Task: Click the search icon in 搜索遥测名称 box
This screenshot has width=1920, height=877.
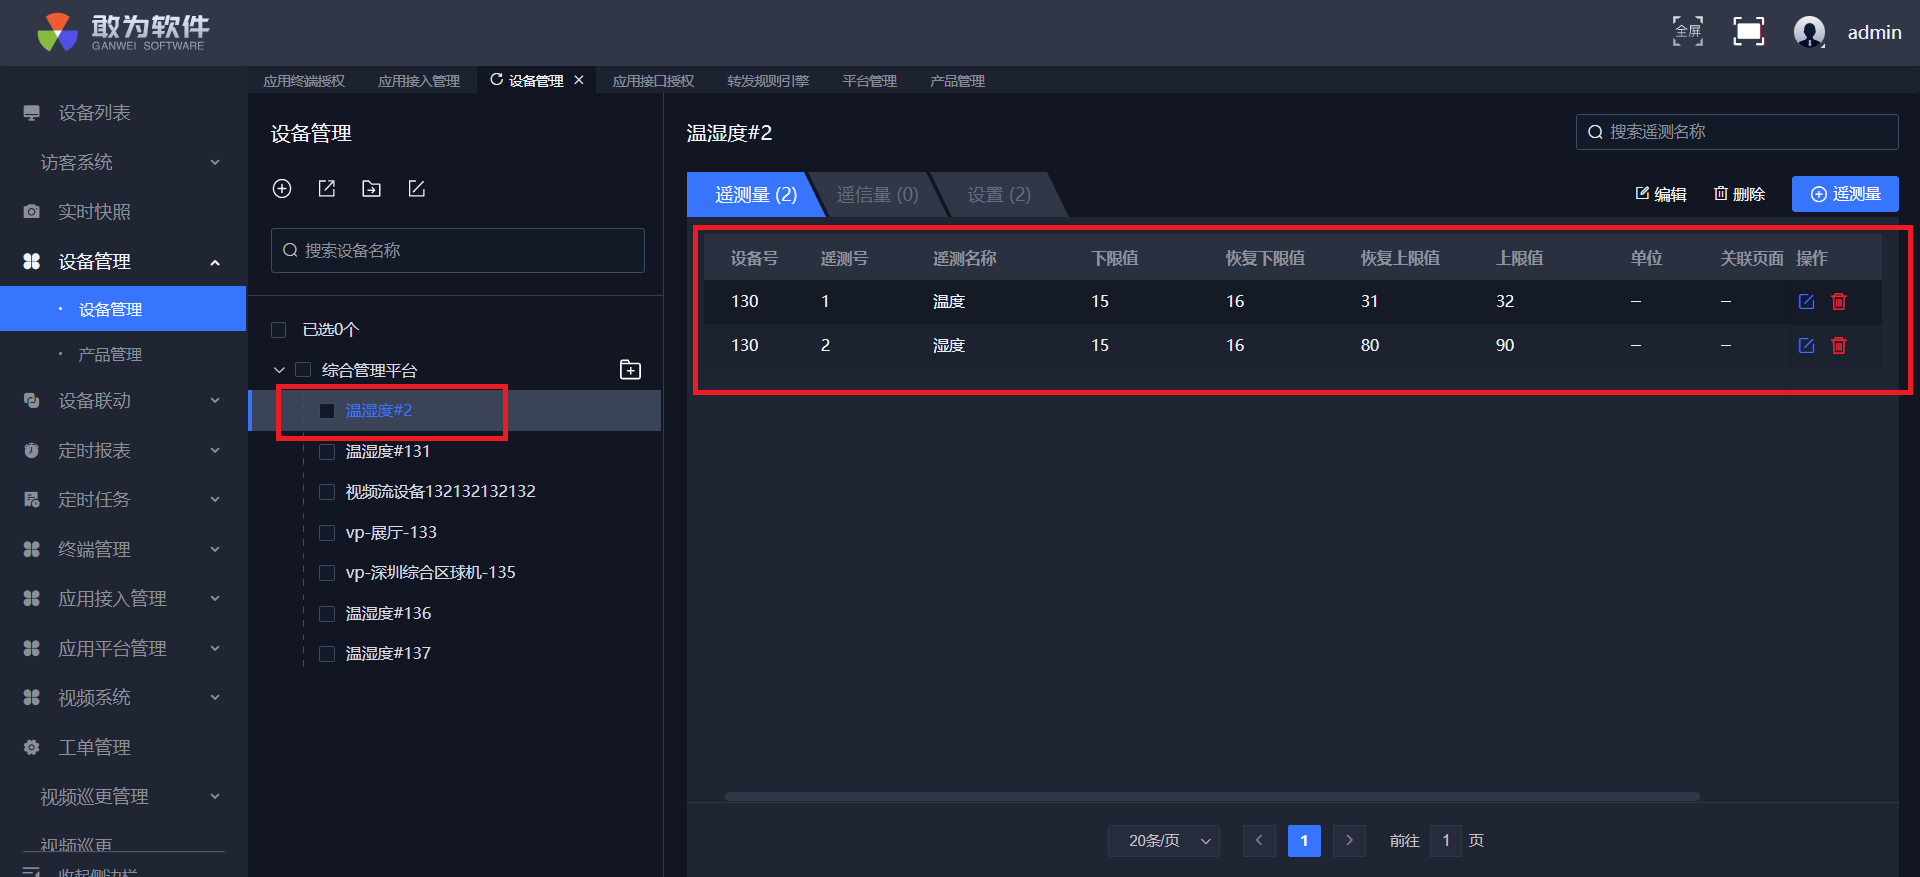Action: (1595, 132)
